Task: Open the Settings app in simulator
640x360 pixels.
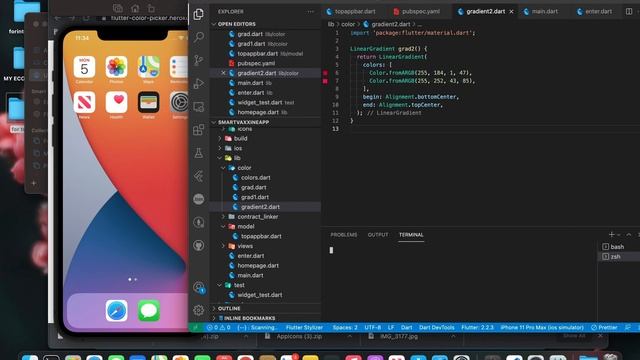Action: (x=180, y=102)
